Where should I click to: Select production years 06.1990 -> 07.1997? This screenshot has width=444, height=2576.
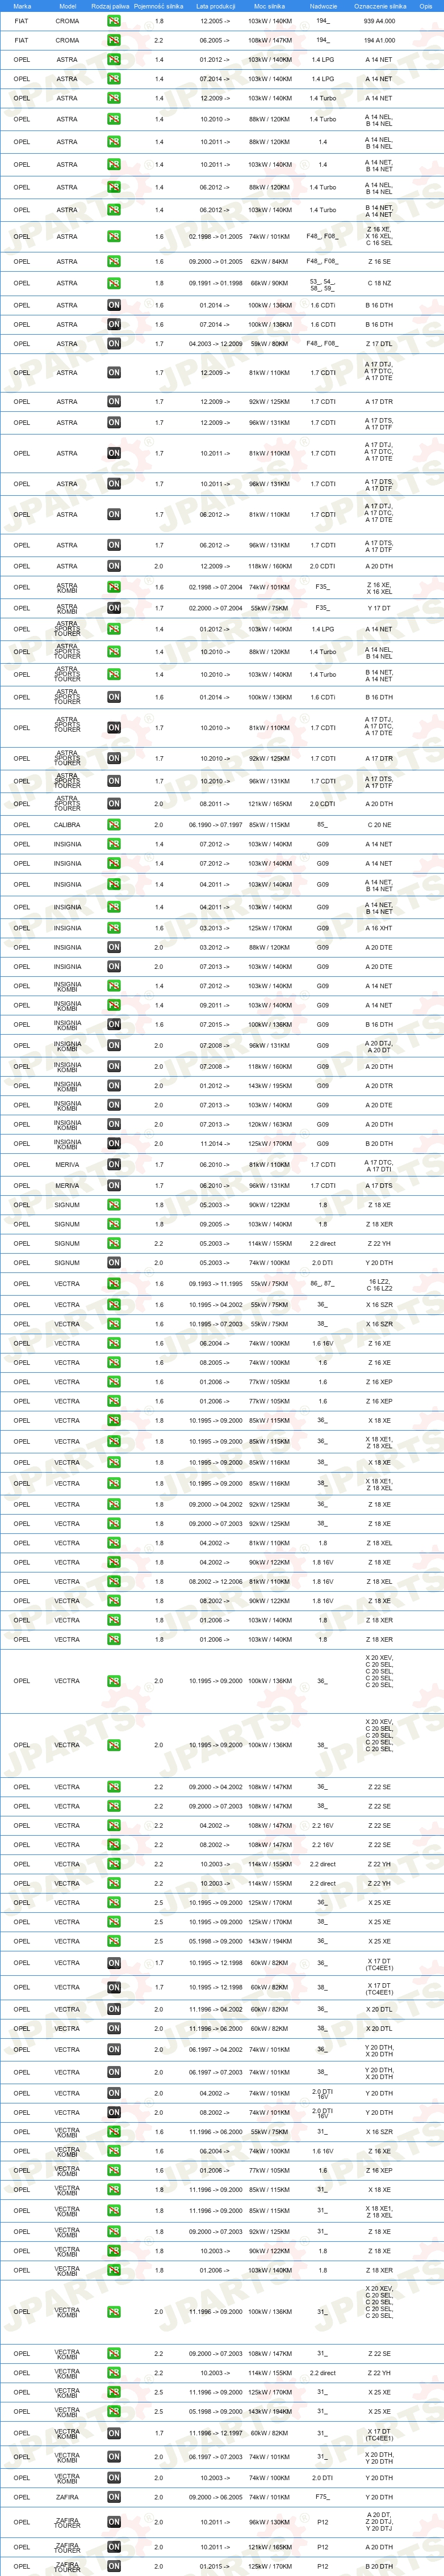(x=215, y=825)
